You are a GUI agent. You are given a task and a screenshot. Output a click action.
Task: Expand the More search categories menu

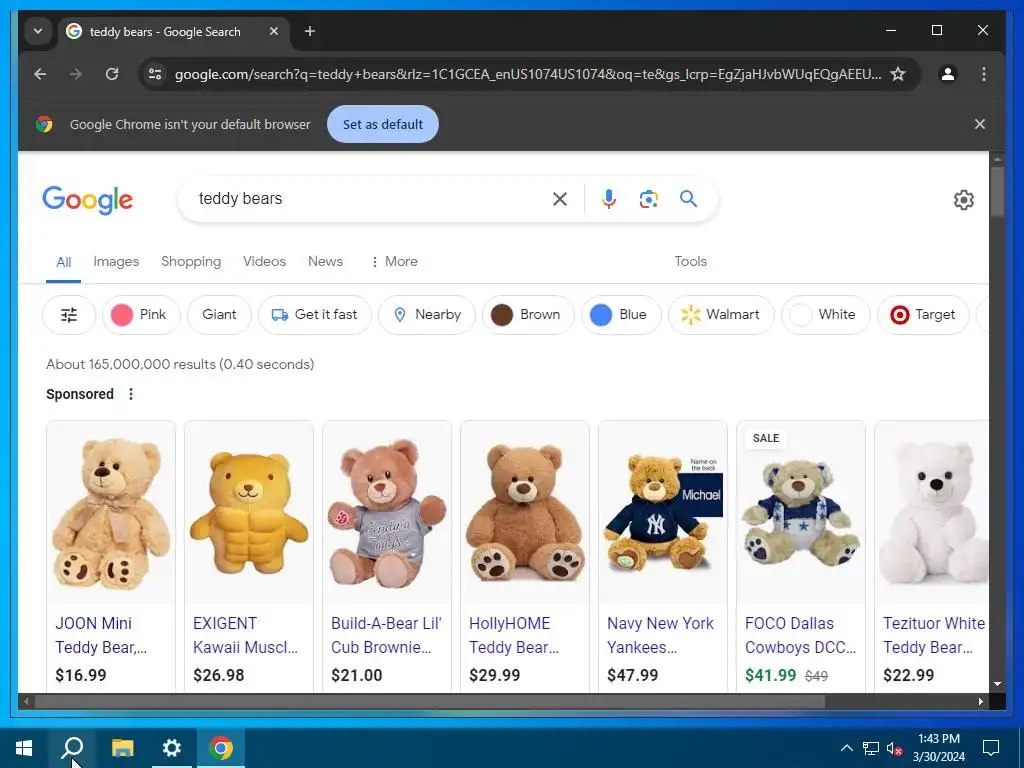point(394,261)
